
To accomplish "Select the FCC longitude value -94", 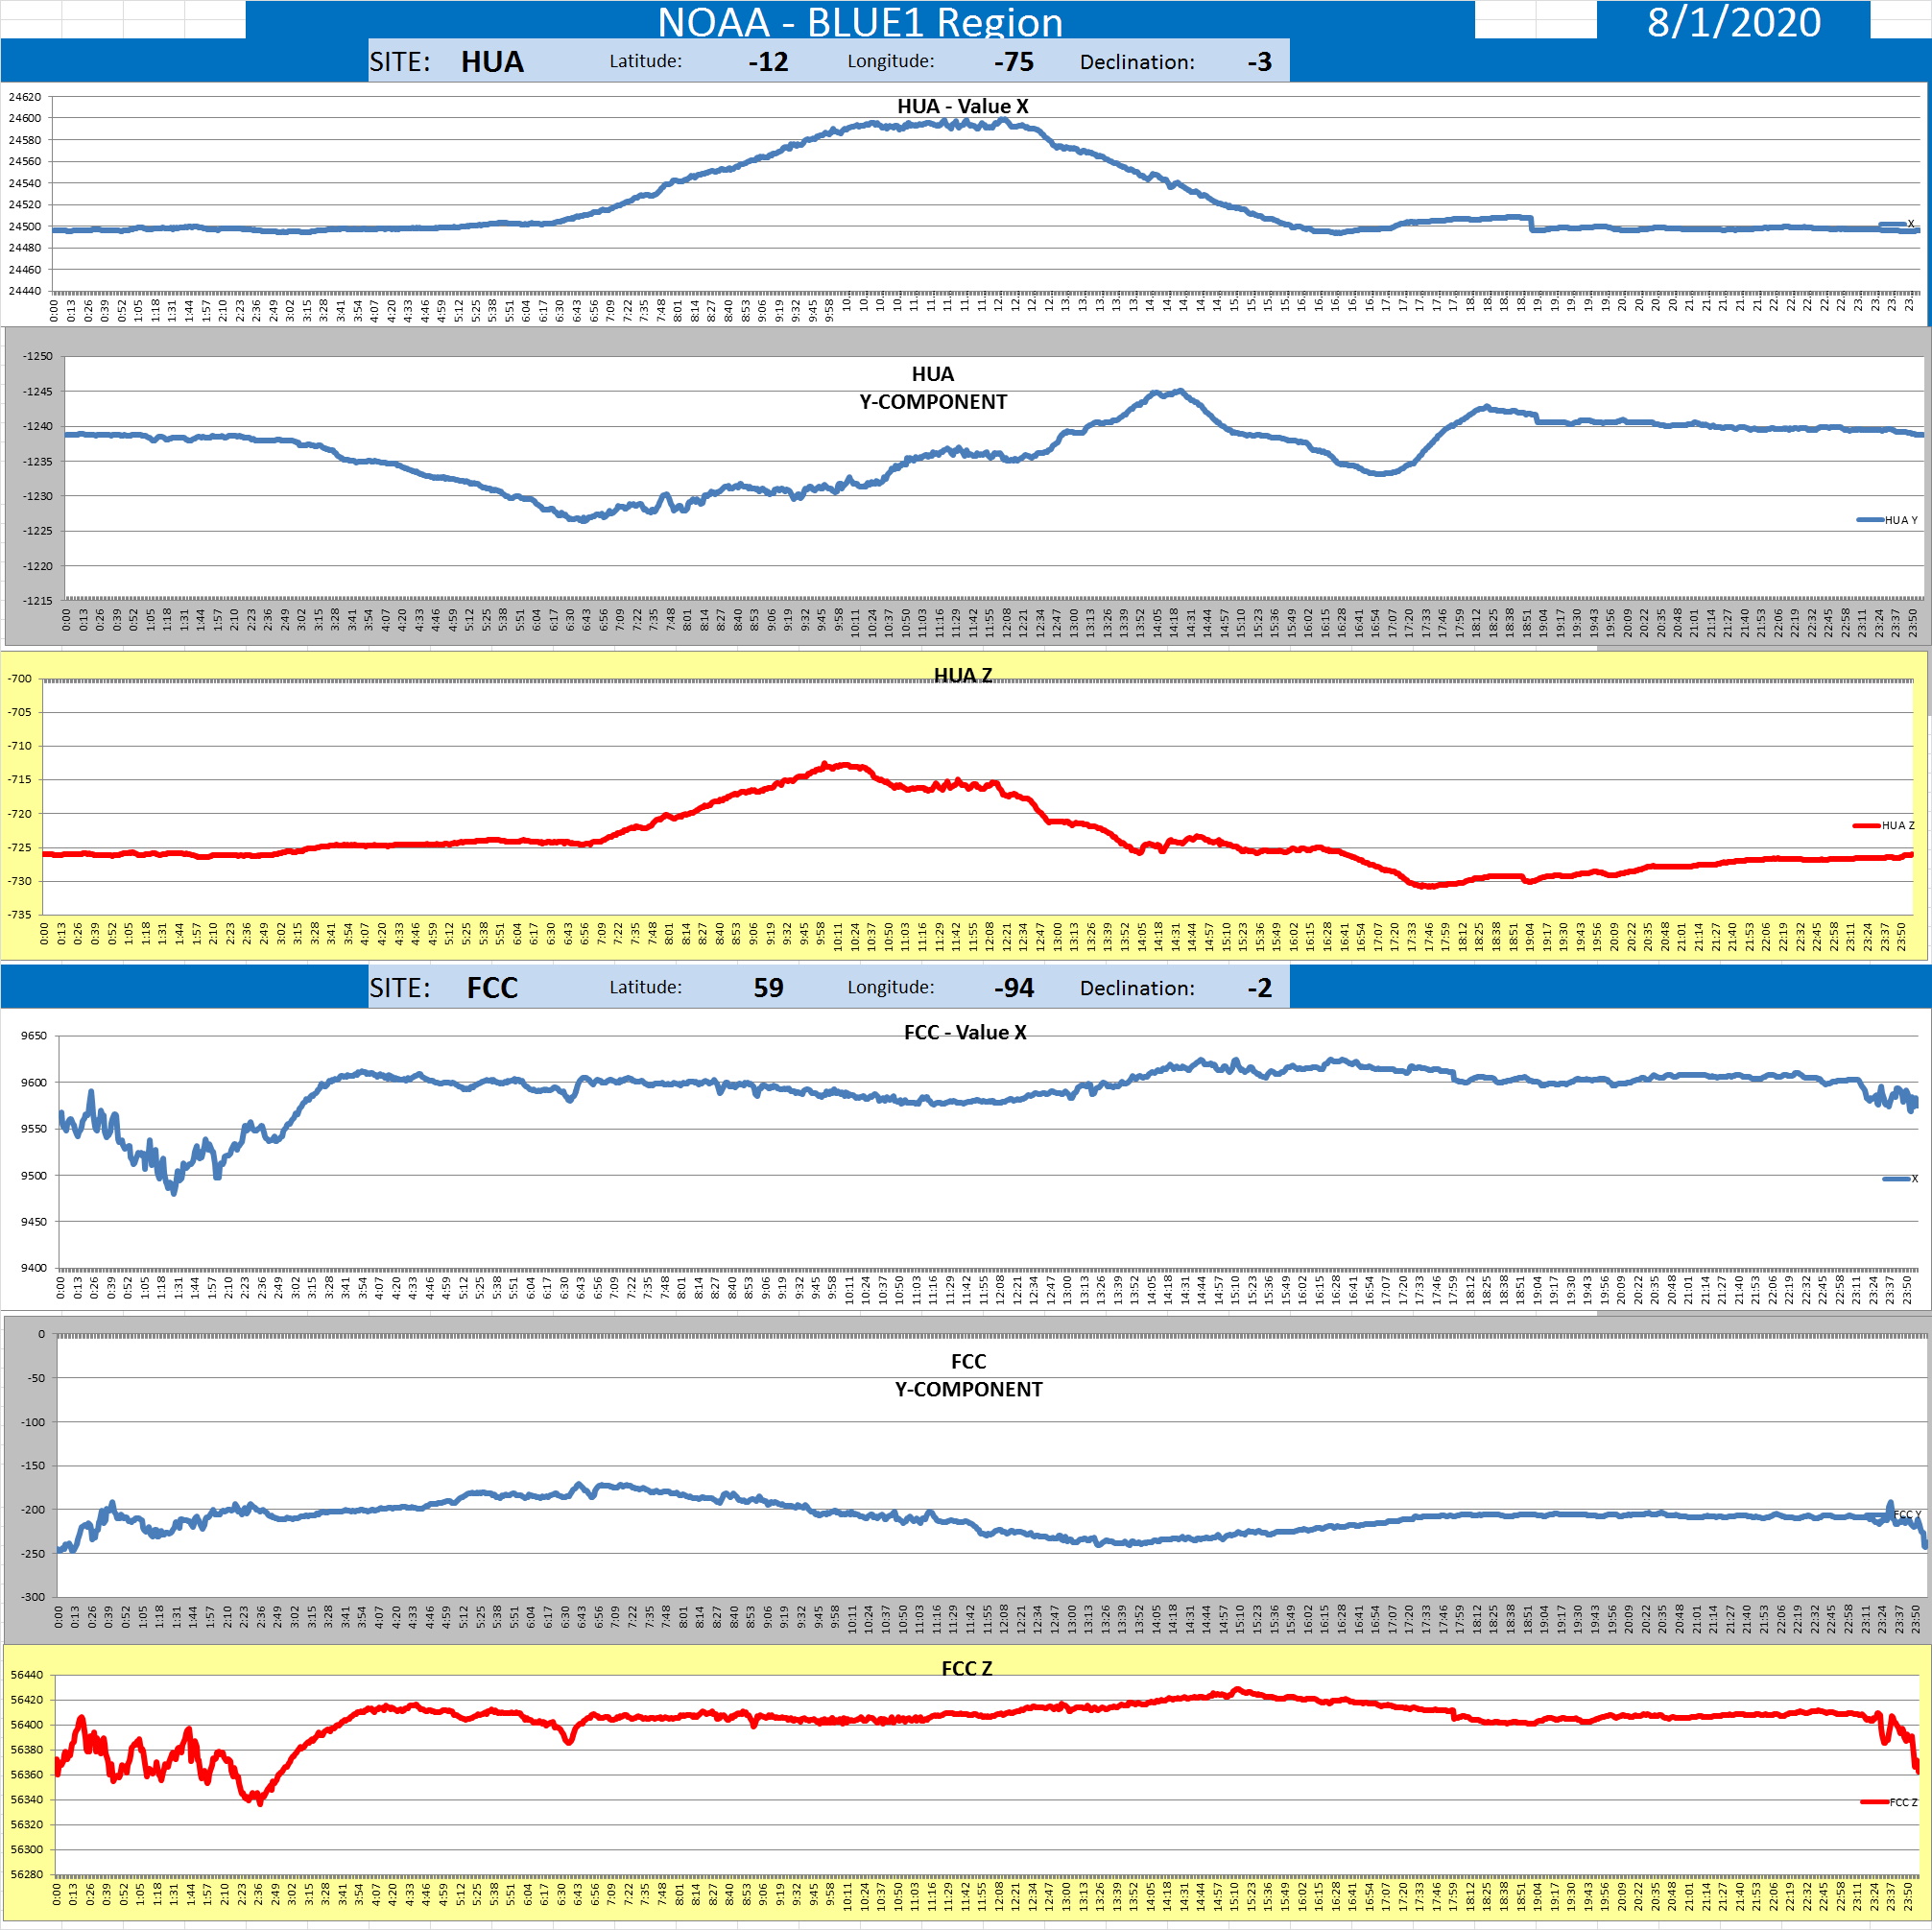I will click(x=1013, y=988).
